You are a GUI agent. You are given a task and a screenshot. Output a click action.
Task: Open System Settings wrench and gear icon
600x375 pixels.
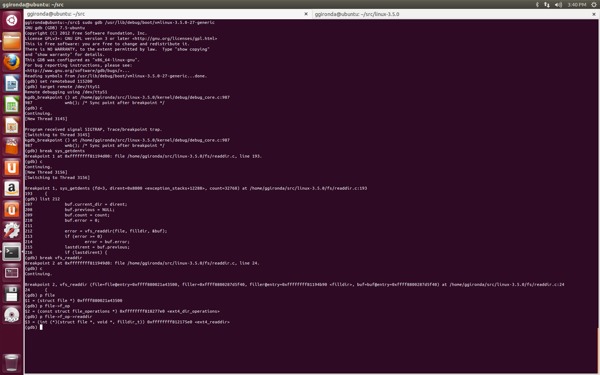(11, 230)
